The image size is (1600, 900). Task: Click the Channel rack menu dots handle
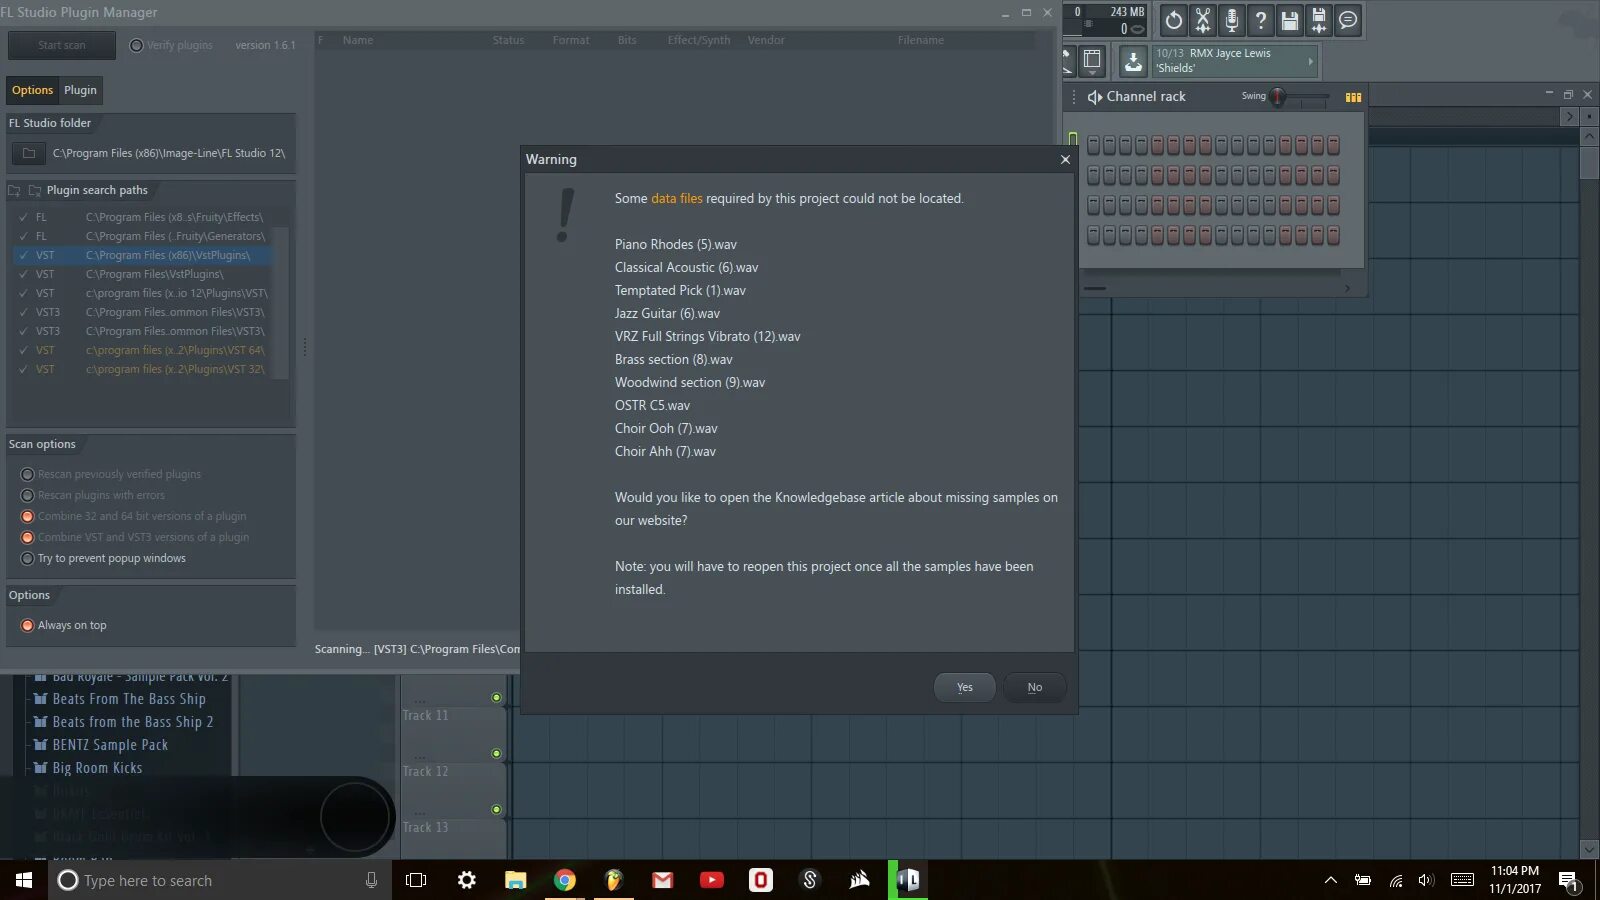pyautogui.click(x=1075, y=97)
